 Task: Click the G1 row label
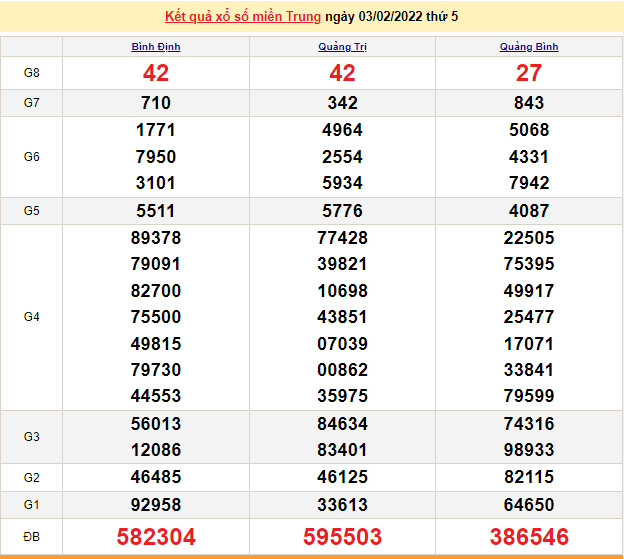[x=31, y=505]
